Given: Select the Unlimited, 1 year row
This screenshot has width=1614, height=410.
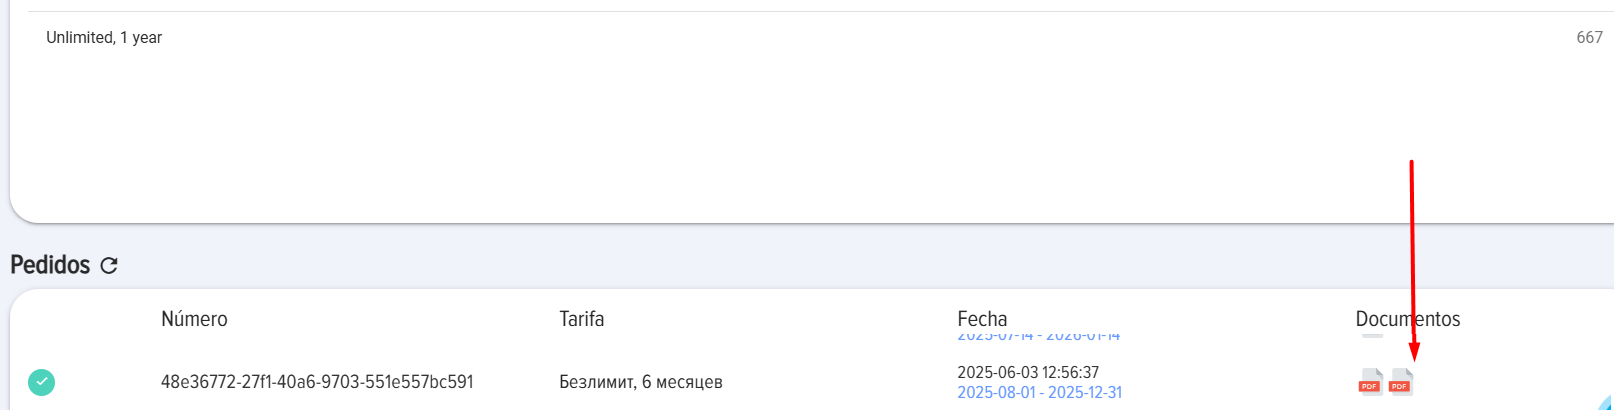Looking at the screenshot, I should 104,38.
